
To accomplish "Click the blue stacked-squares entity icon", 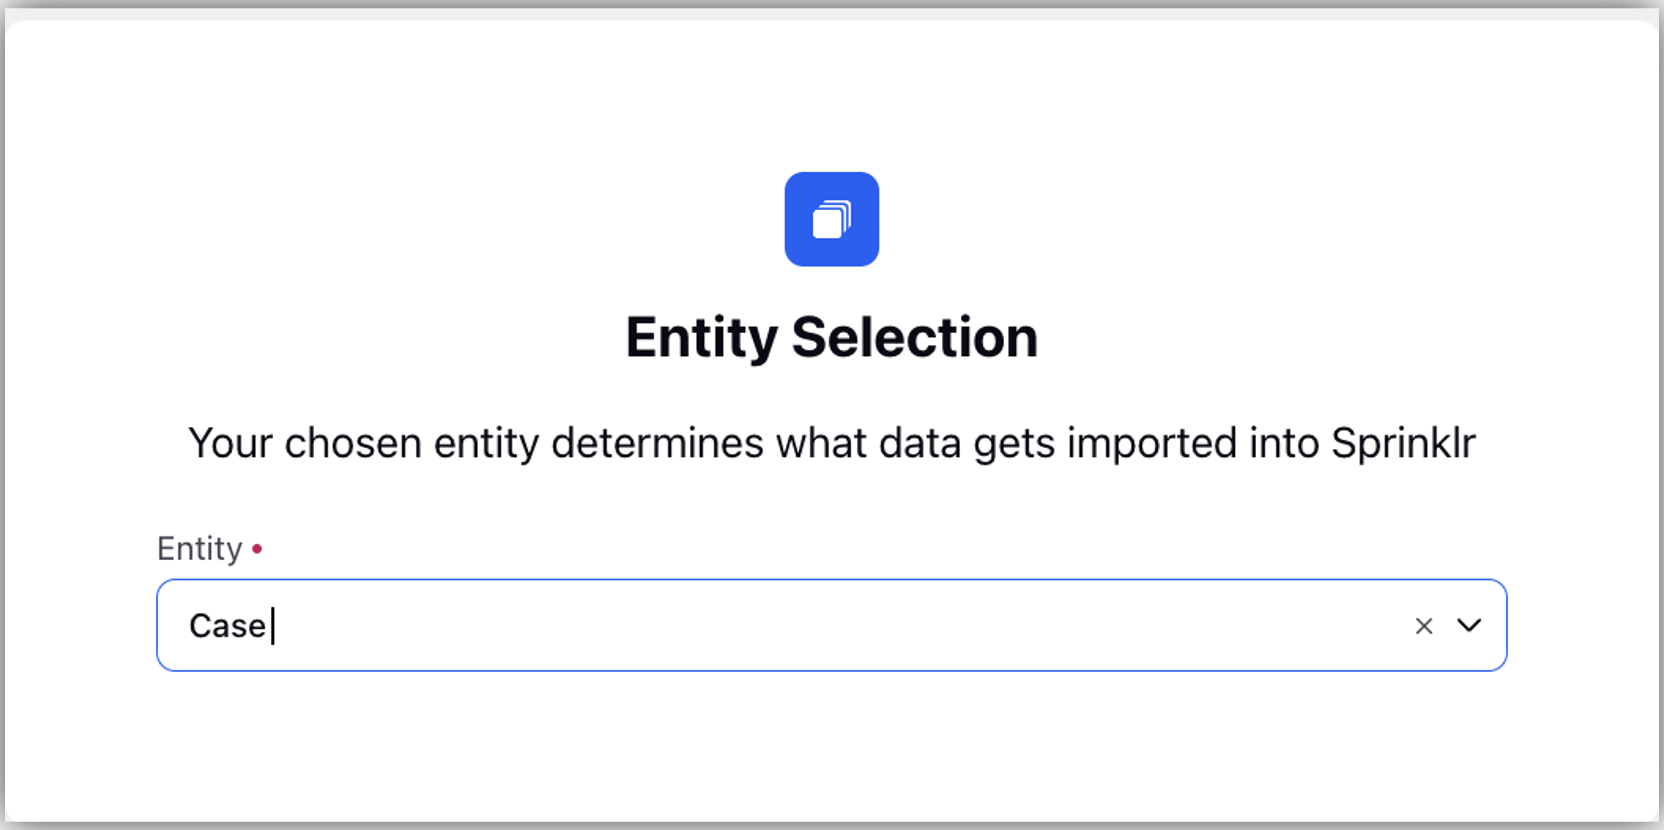I will (x=831, y=219).
